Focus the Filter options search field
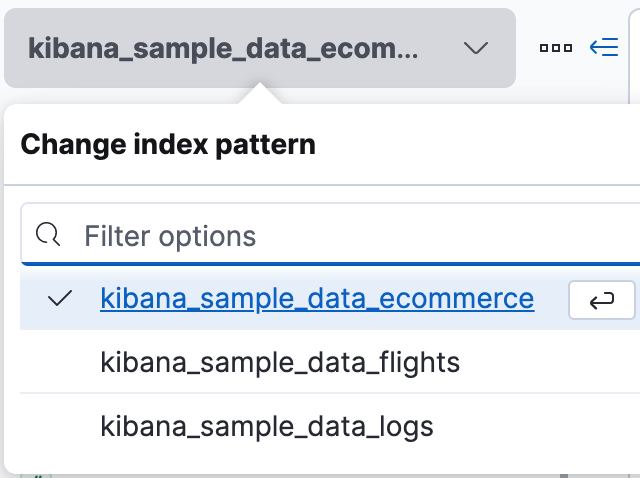The width and height of the screenshot is (640, 478). tap(340, 235)
